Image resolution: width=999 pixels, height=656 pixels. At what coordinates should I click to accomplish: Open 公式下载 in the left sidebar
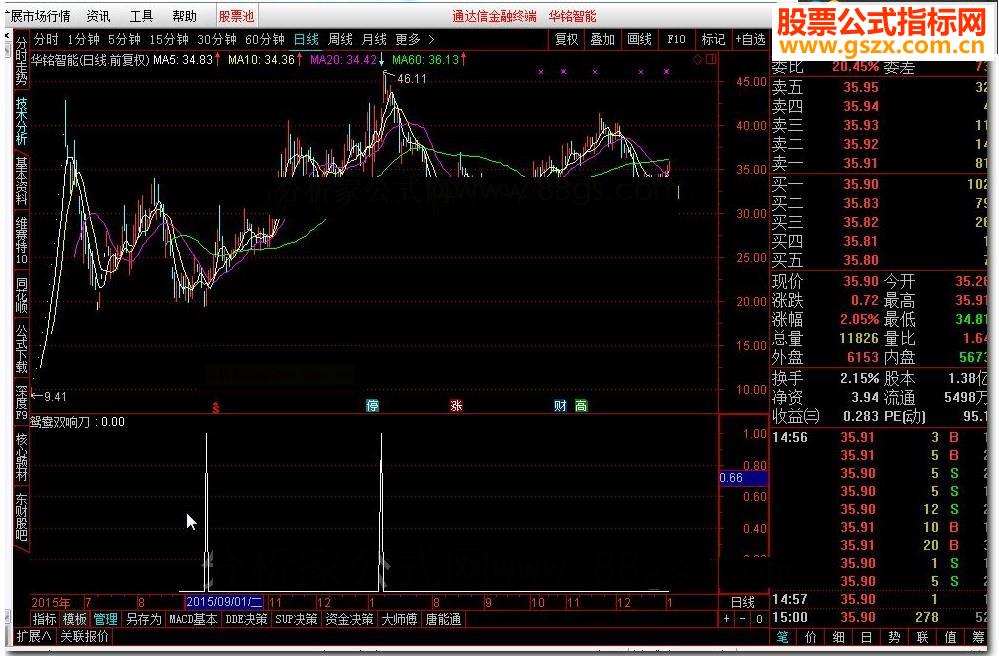(21, 348)
